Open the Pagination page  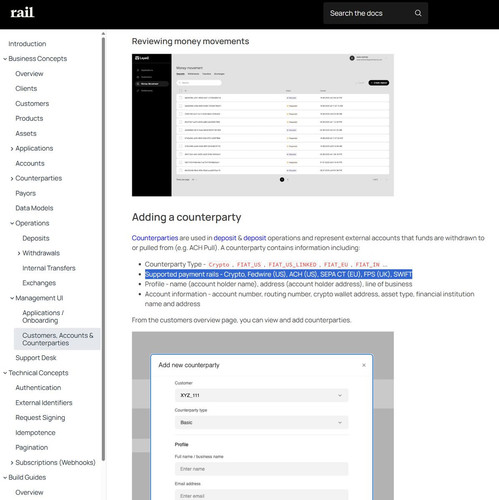(x=32, y=447)
